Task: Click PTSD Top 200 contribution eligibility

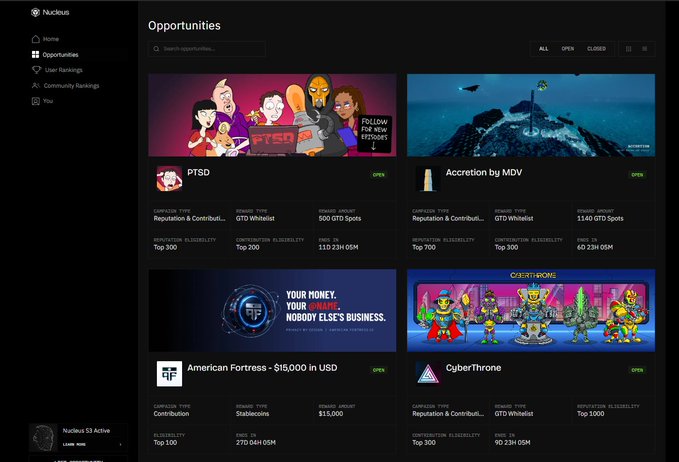Action: 247,248
